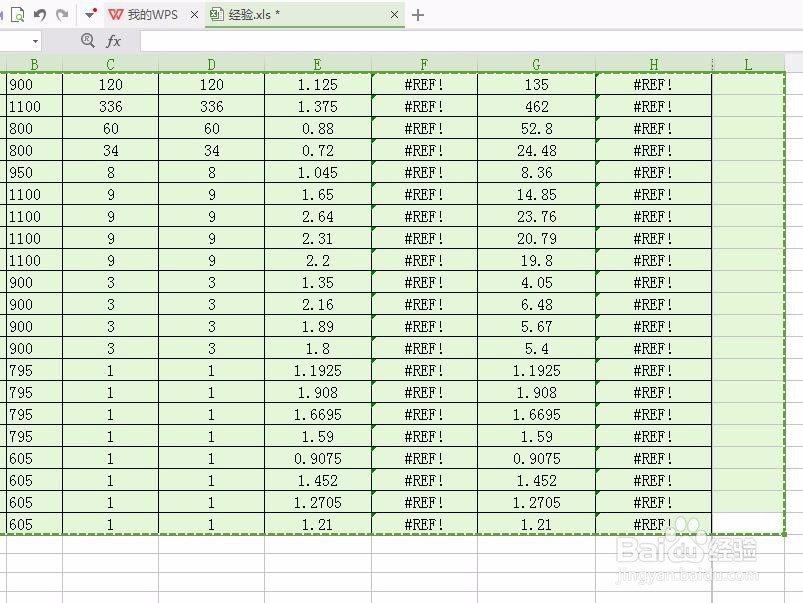The width and height of the screenshot is (803, 603).
Task: Click column E cell with value 1.65
Action: [x=318, y=195]
